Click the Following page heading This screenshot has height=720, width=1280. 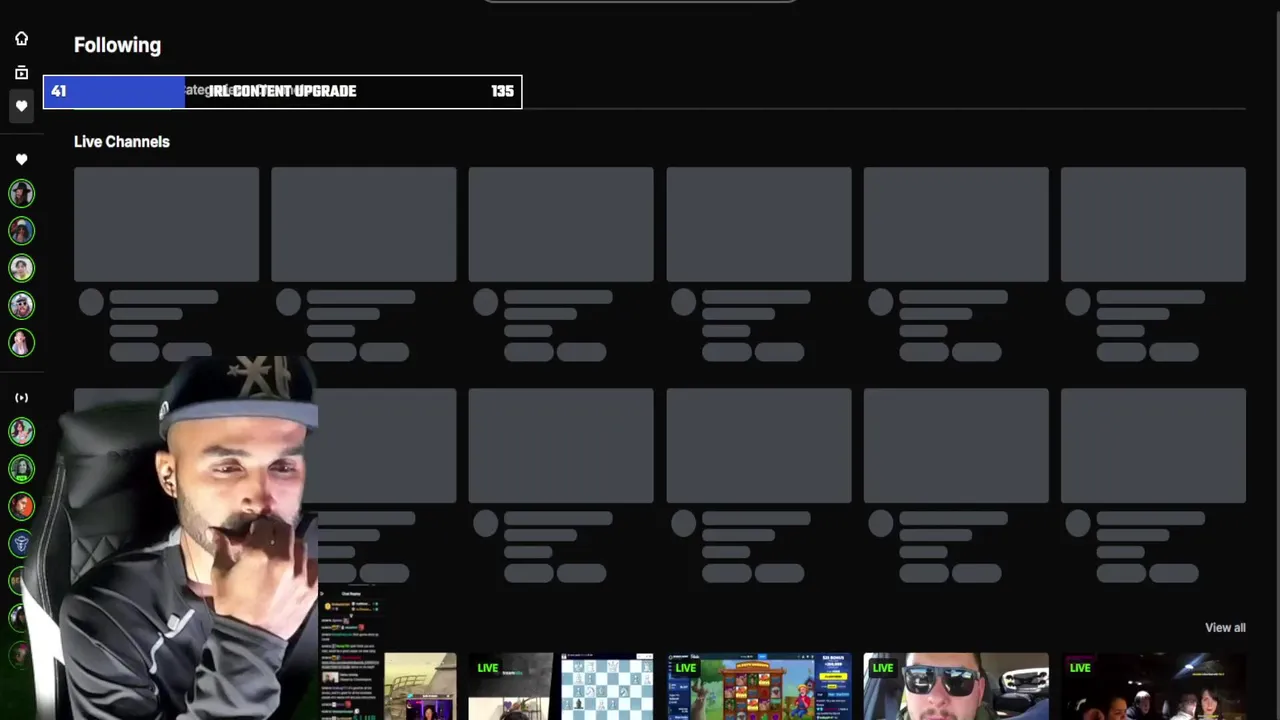click(117, 45)
